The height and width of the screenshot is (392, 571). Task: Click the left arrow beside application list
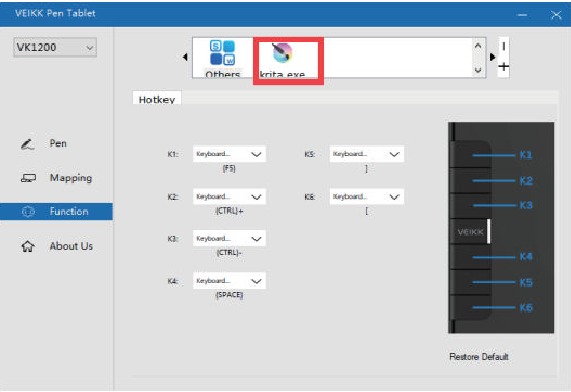click(x=185, y=57)
